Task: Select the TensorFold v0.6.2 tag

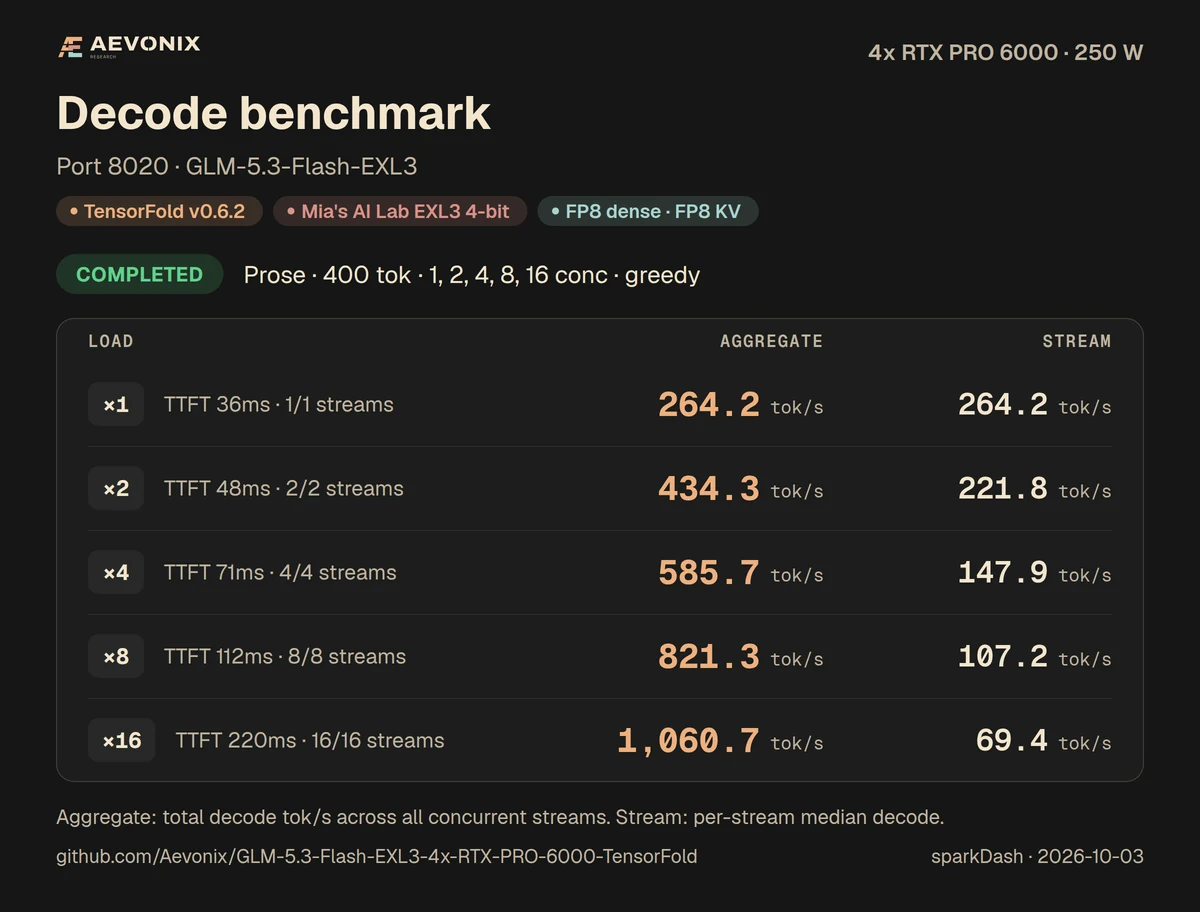Action: (159, 211)
